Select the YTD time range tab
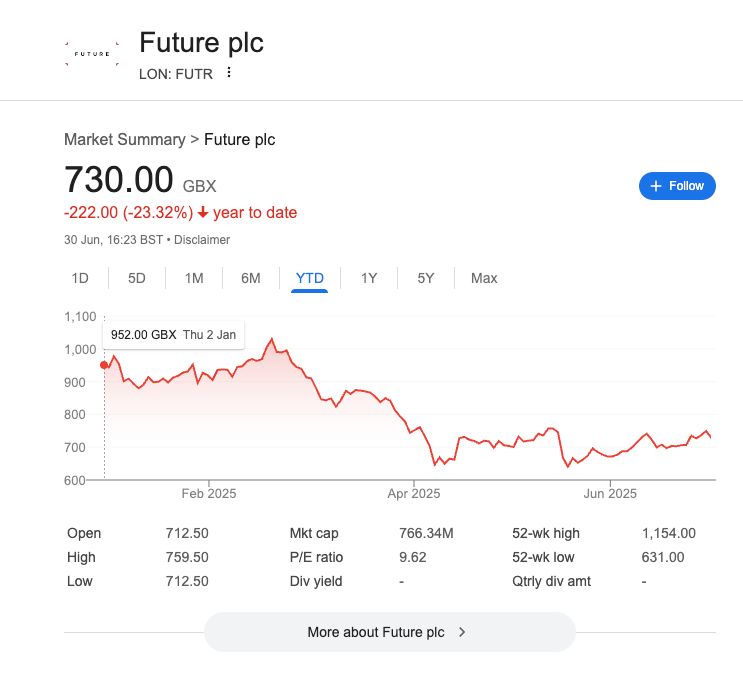Screen dimensions: 743x684 tap(309, 278)
